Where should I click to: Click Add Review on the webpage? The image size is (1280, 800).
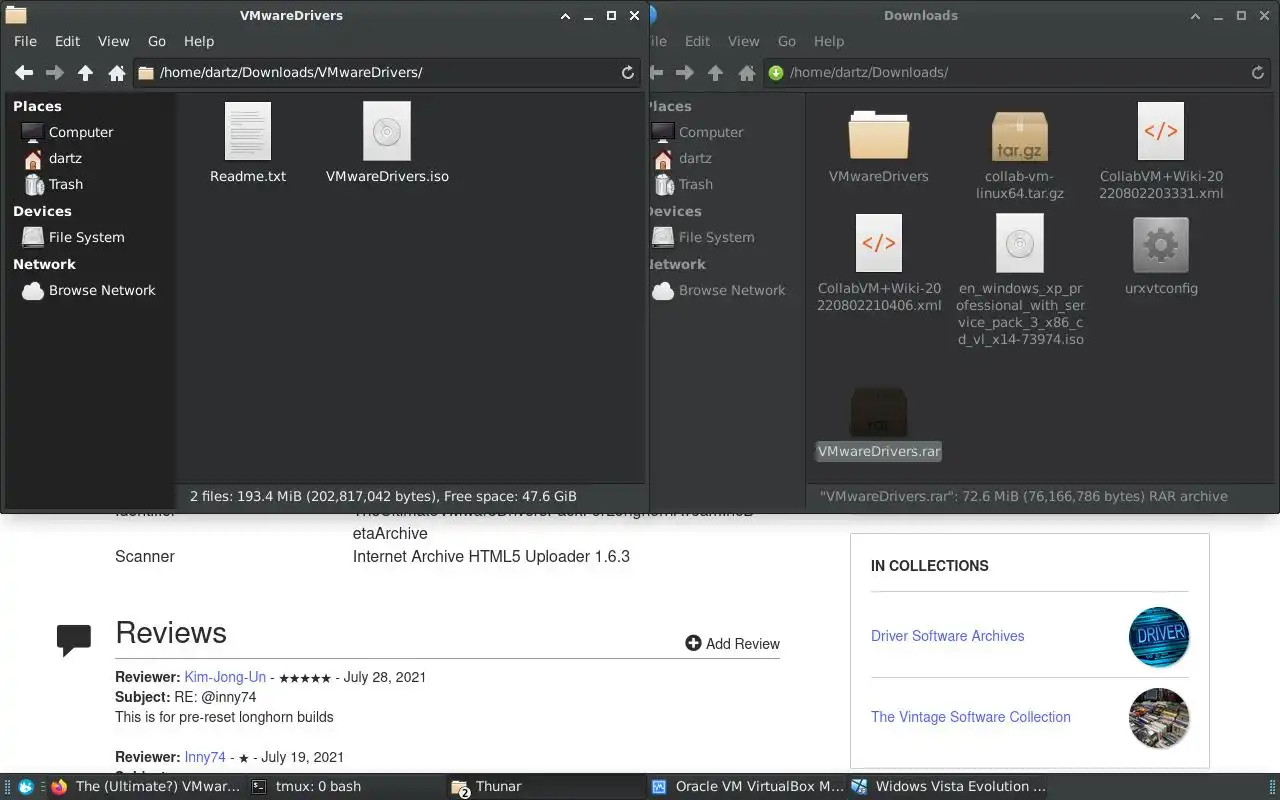[x=732, y=643]
